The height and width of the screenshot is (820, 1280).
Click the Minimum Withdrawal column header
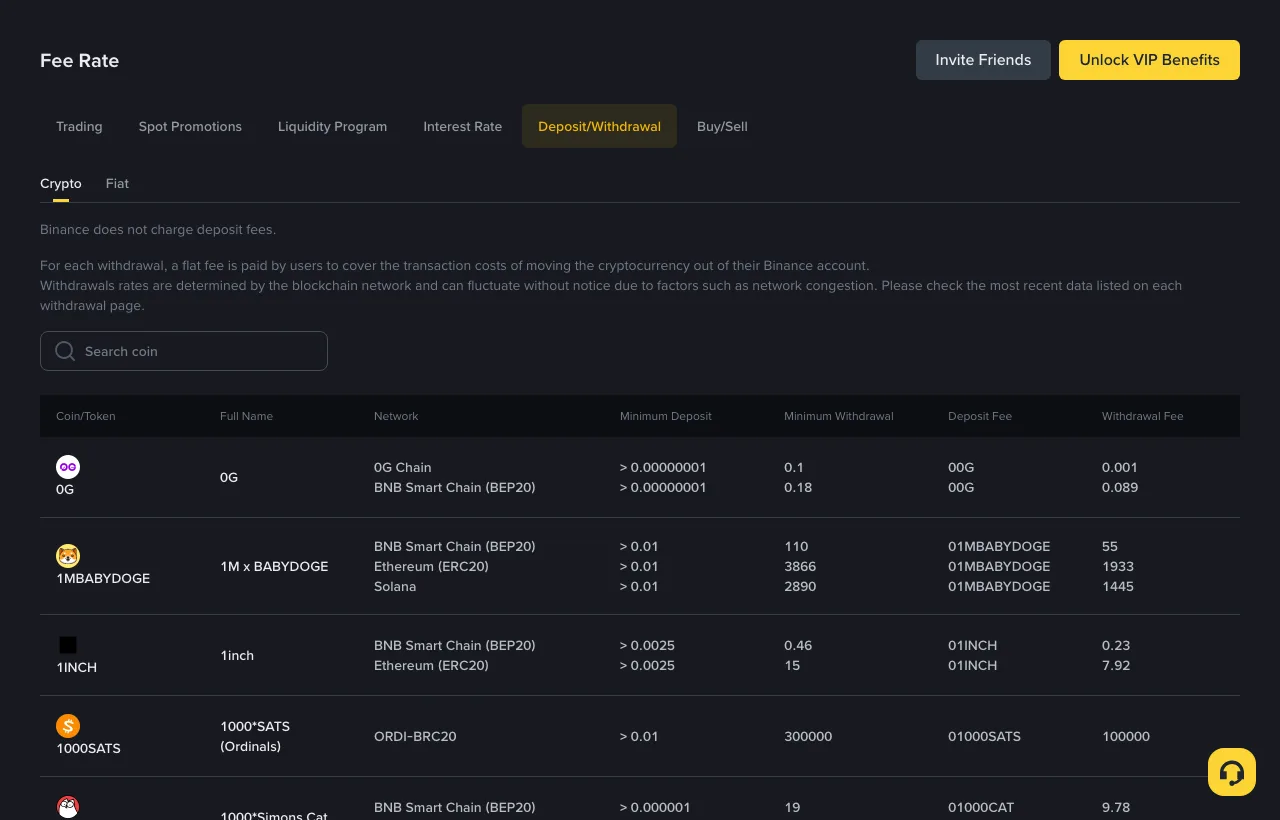coord(839,416)
